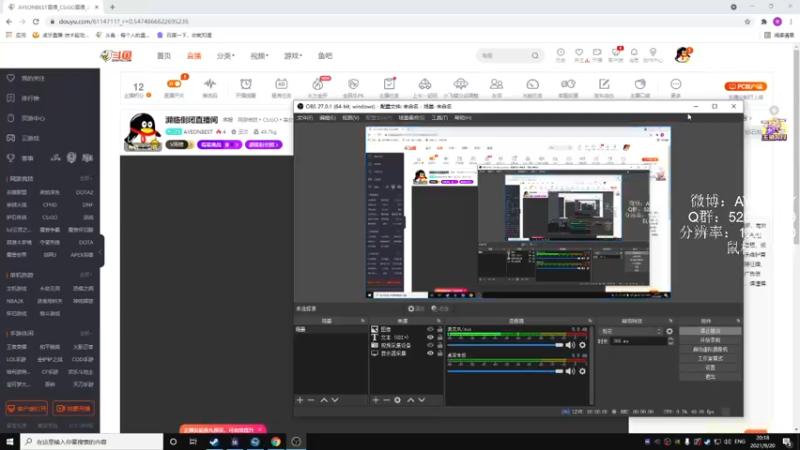Viewport: 800px width, 450px height.
Task: Open the stream code waveform icon
Action: [x=210, y=84]
